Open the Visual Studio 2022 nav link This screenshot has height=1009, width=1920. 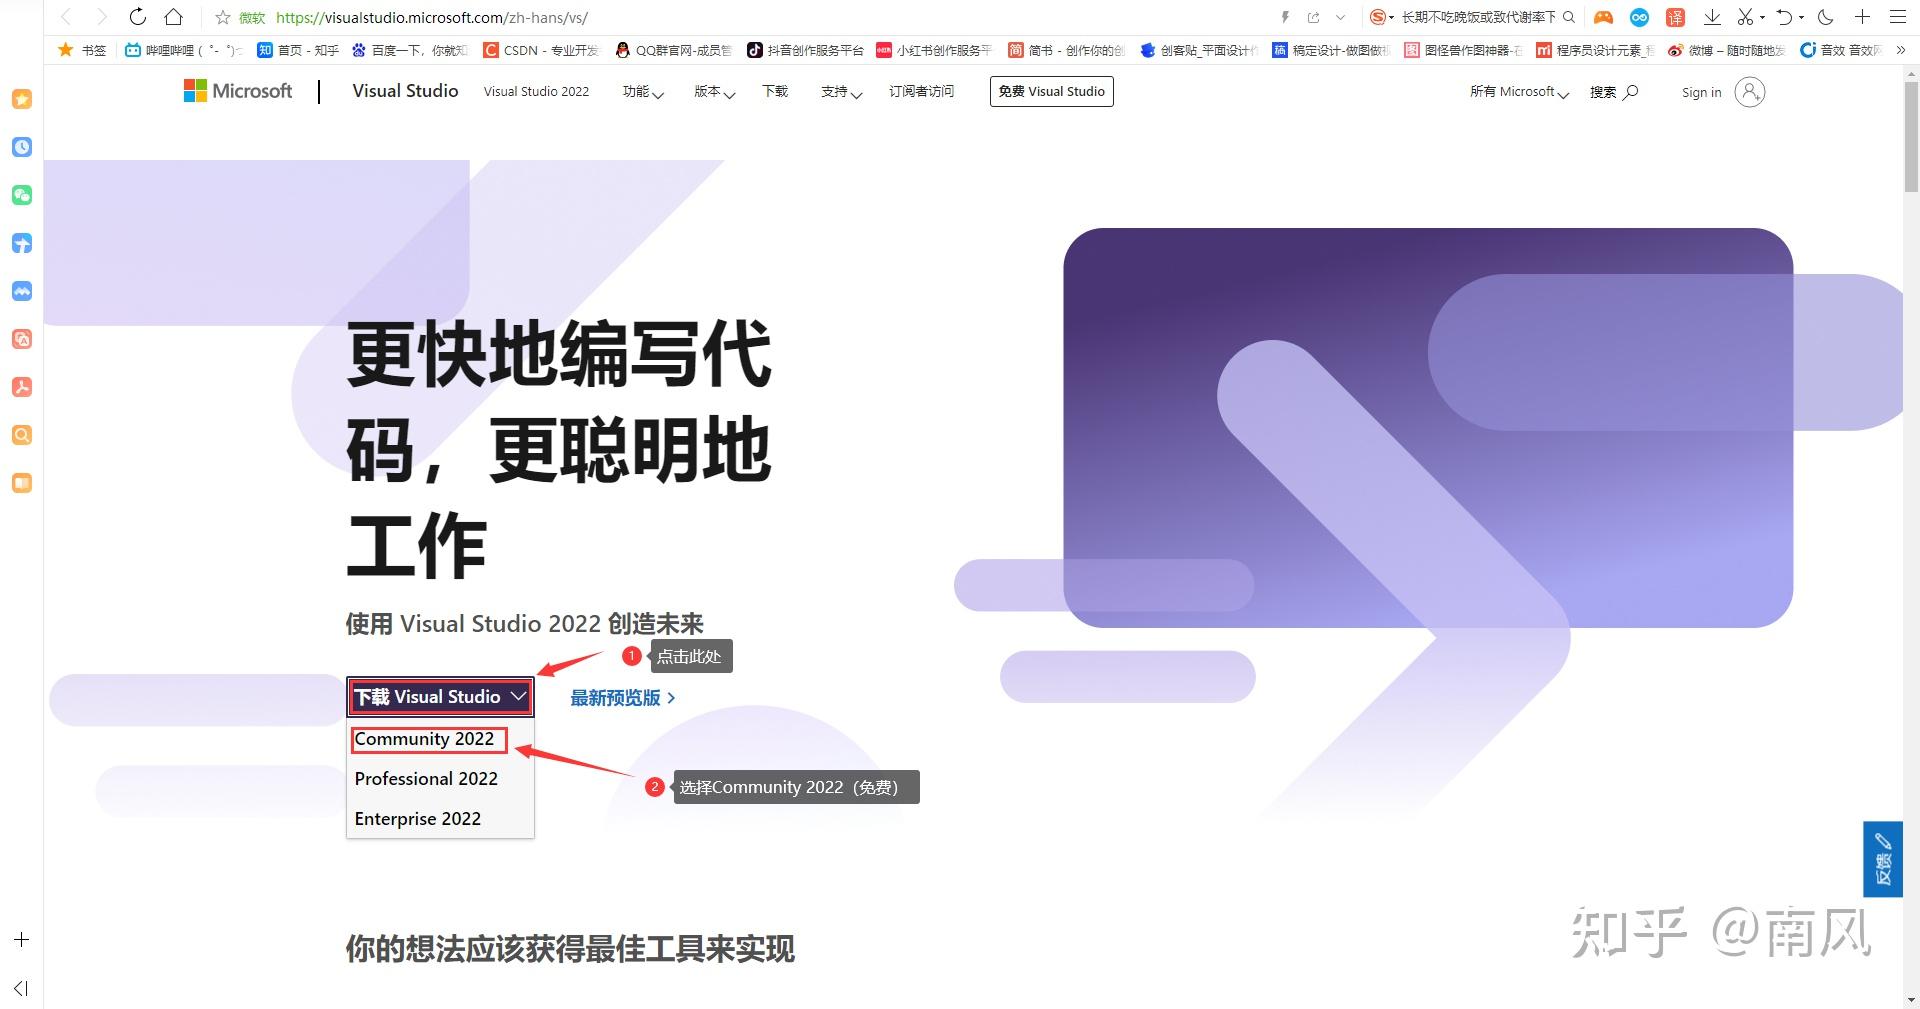(x=536, y=91)
